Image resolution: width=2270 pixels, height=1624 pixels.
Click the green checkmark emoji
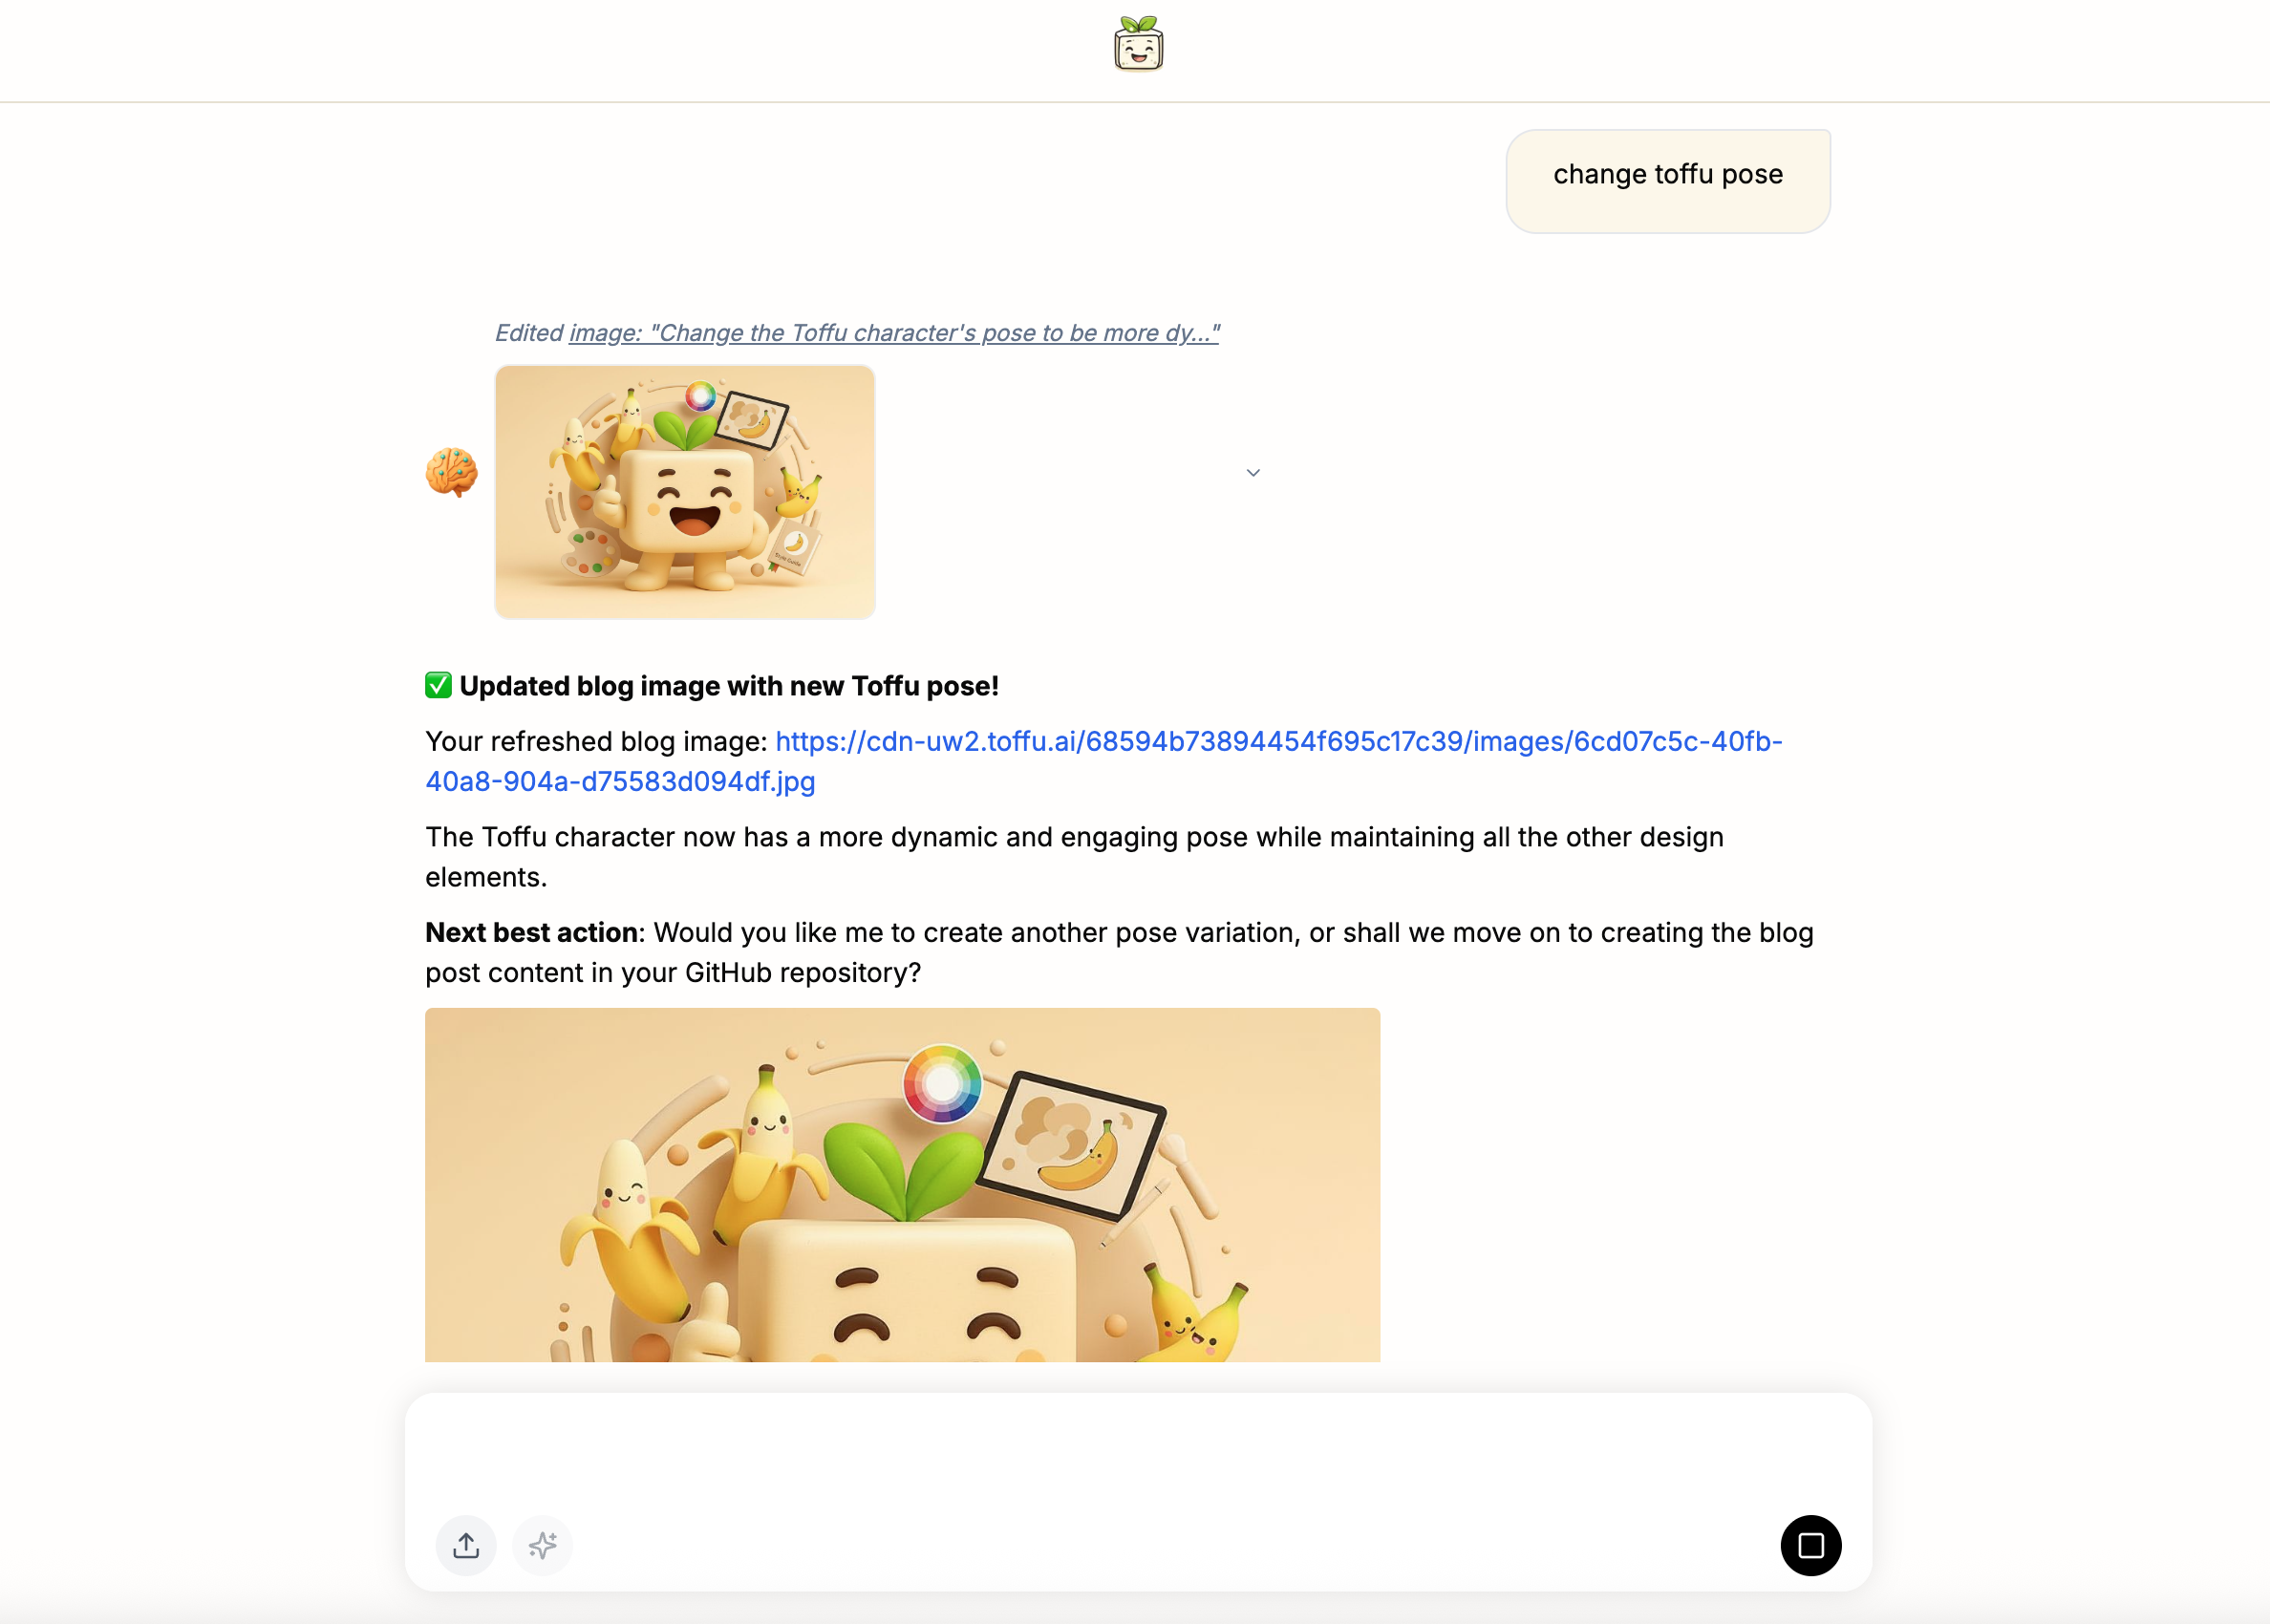[x=438, y=685]
